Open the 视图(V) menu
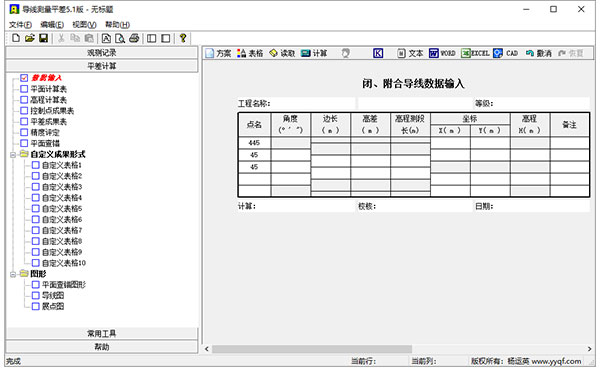Screen dimensions: 600x371 tap(84, 25)
